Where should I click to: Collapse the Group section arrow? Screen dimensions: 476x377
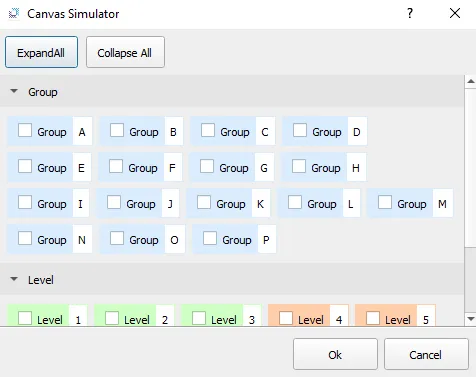[14, 91]
